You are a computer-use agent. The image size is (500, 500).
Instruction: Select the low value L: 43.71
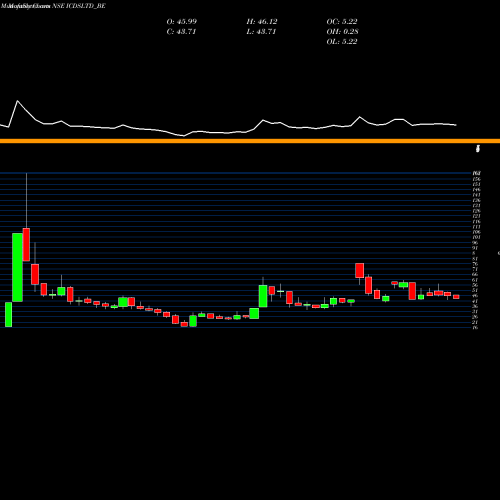pos(262,32)
